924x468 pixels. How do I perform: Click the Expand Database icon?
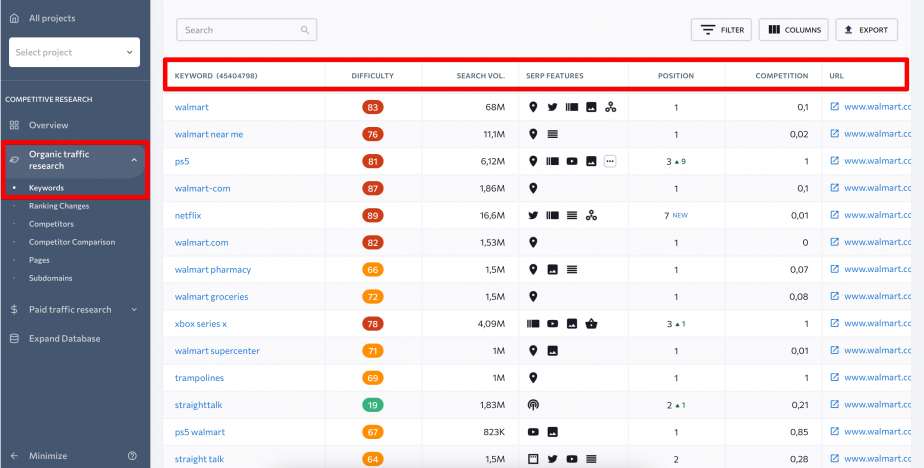coord(14,339)
